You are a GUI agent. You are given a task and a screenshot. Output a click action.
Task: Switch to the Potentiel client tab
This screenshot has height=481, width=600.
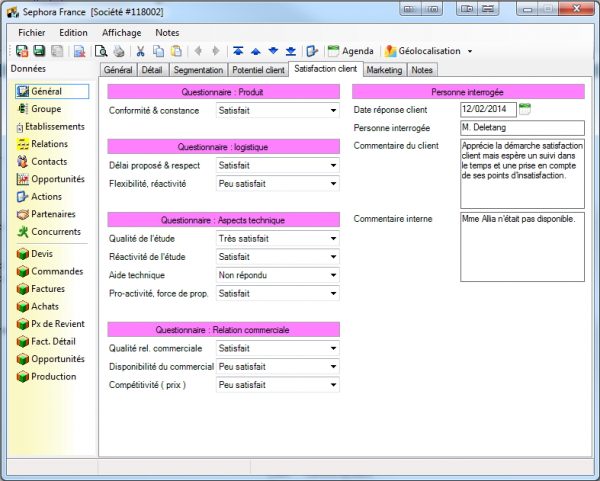point(258,70)
